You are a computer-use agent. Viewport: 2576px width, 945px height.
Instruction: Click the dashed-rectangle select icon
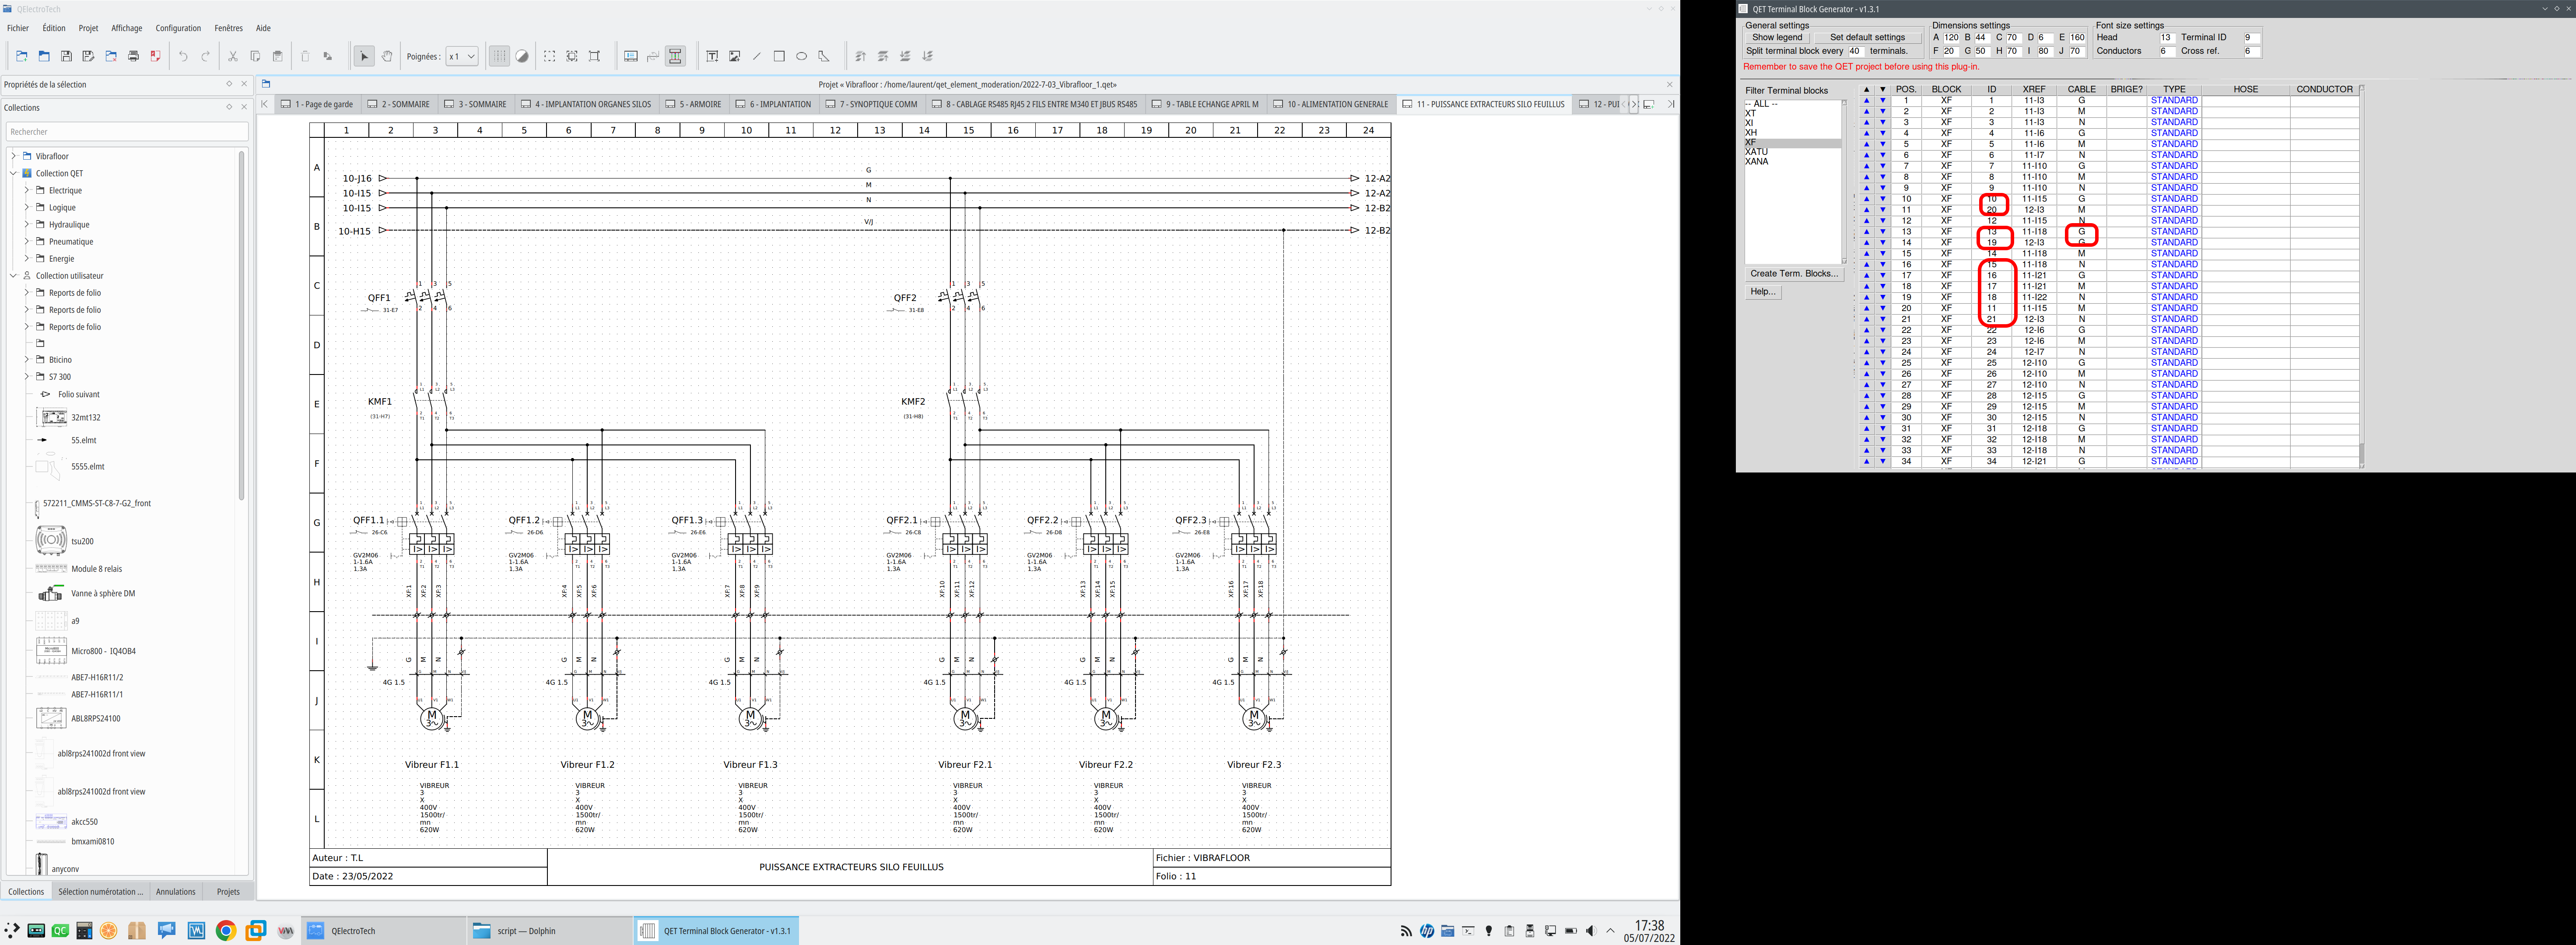pyautogui.click(x=550, y=56)
